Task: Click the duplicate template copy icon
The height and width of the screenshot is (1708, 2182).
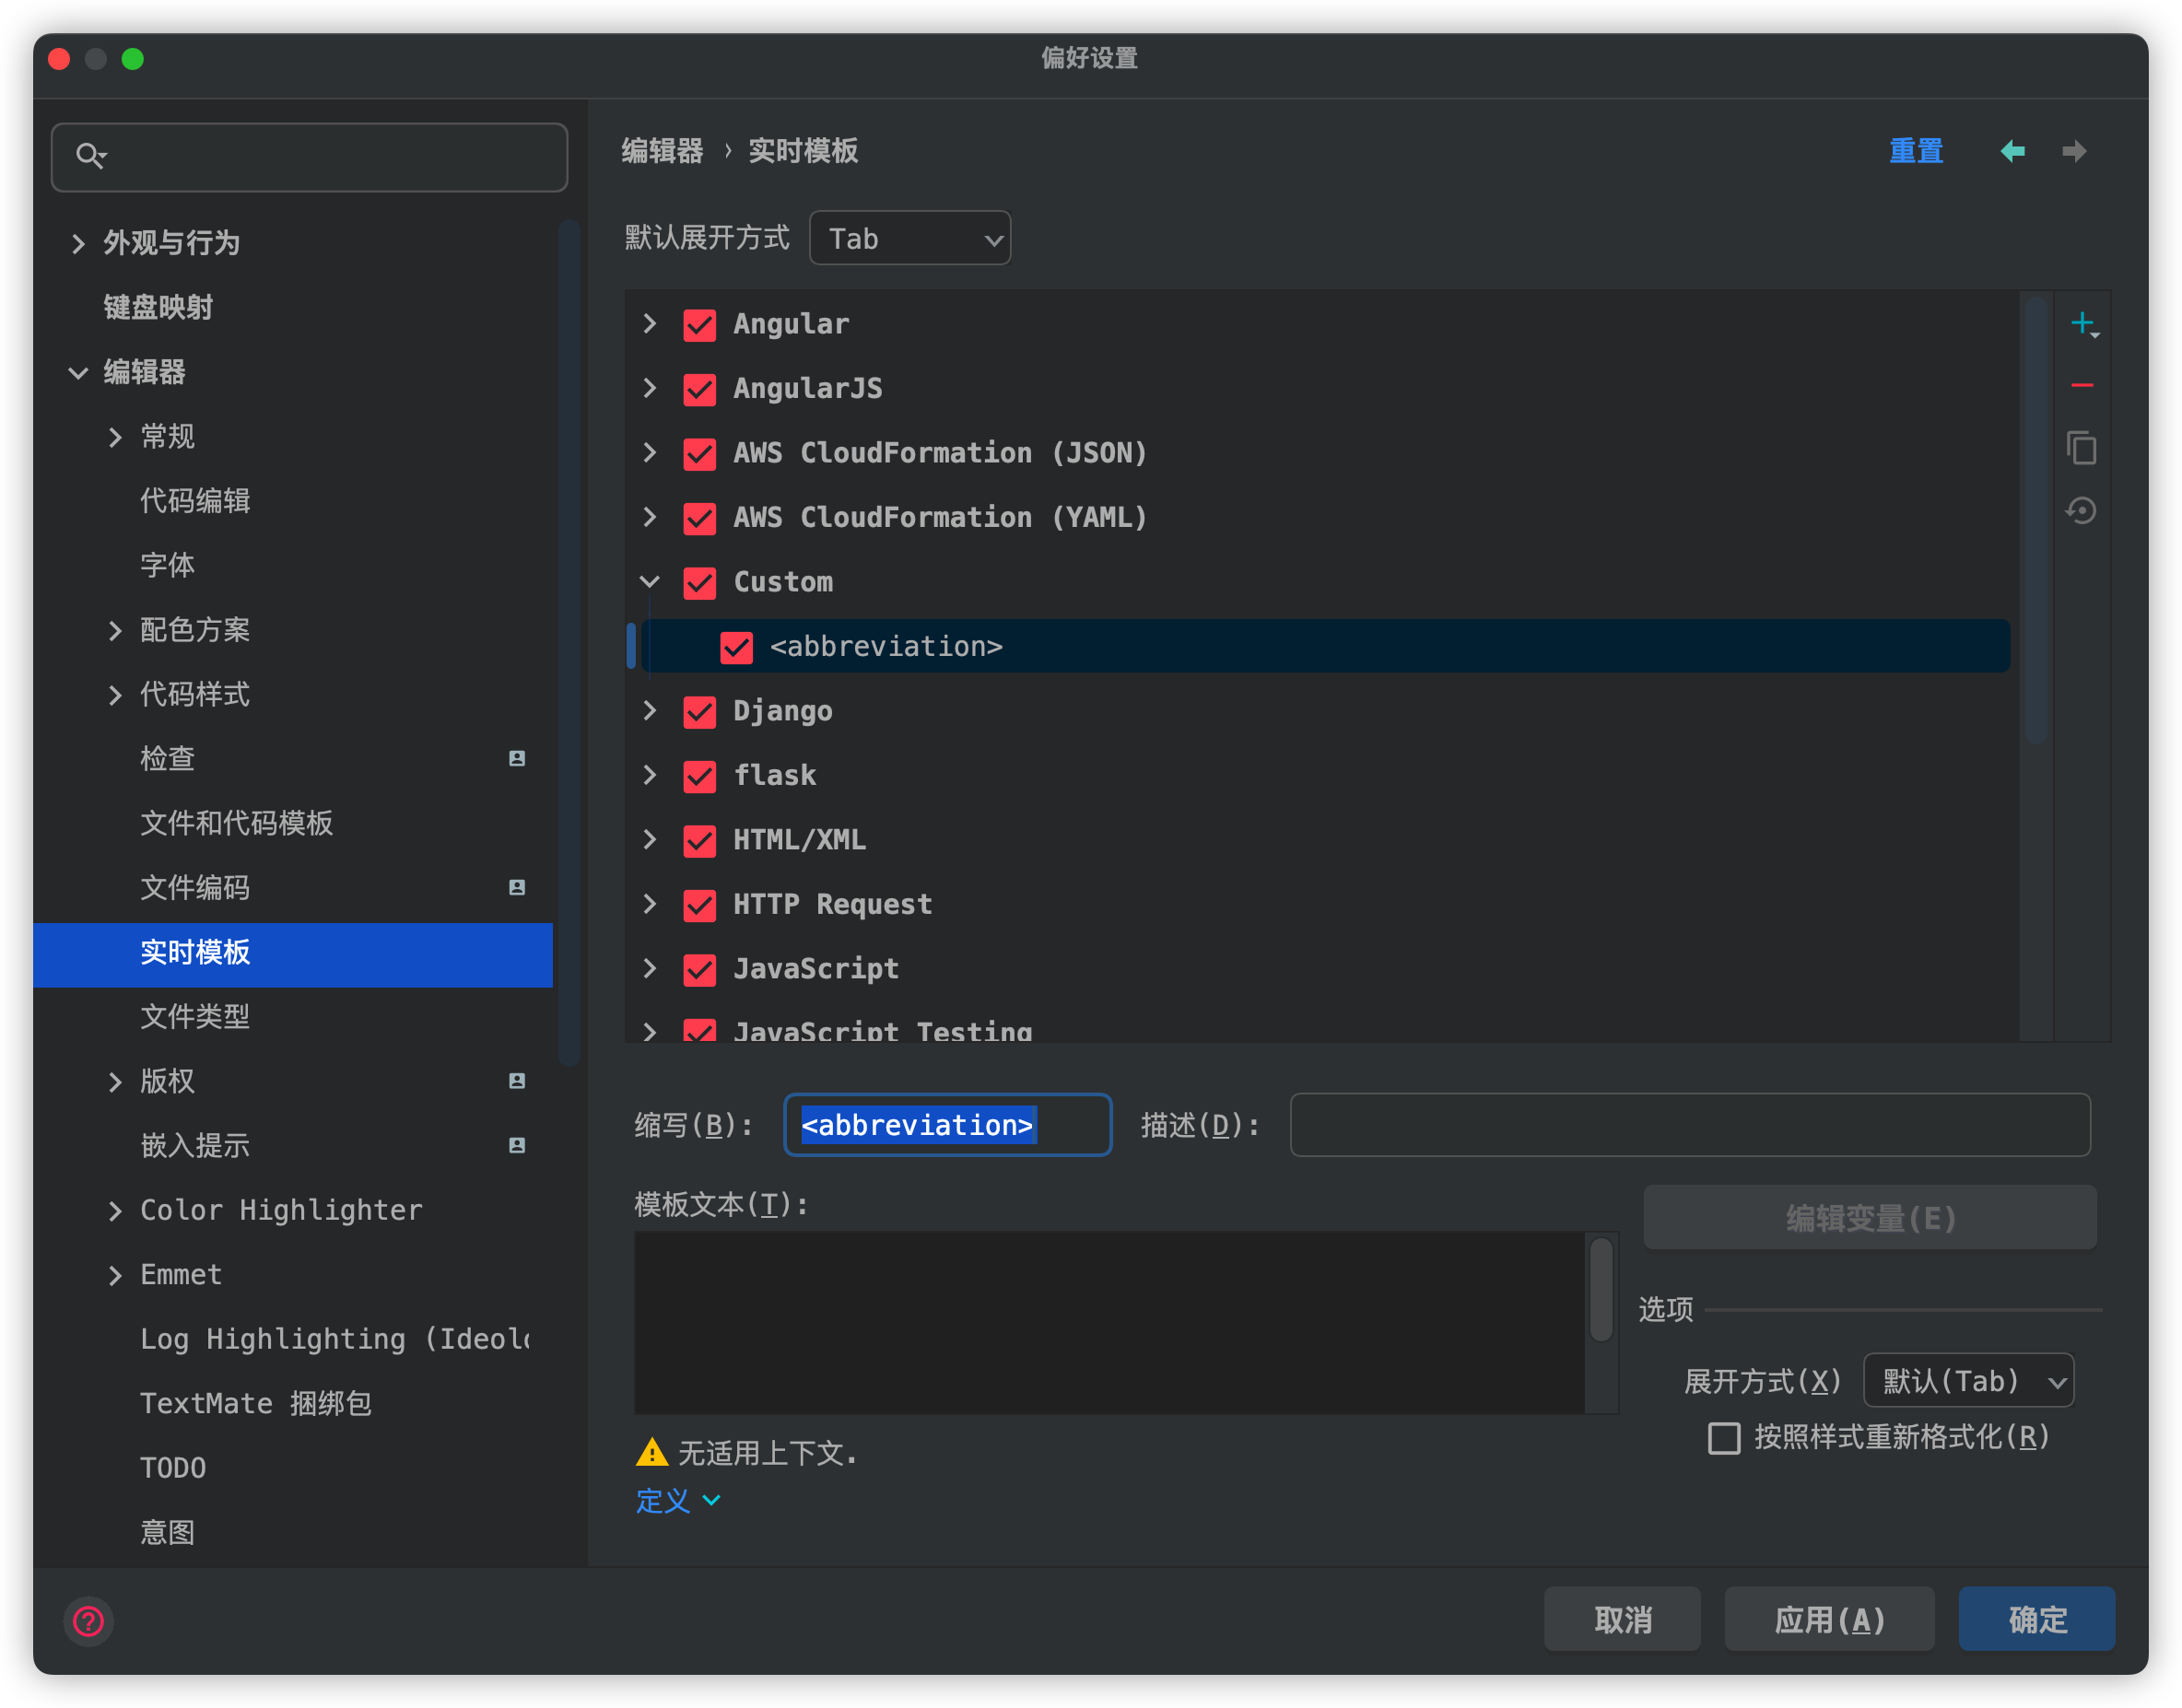Action: [2082, 448]
